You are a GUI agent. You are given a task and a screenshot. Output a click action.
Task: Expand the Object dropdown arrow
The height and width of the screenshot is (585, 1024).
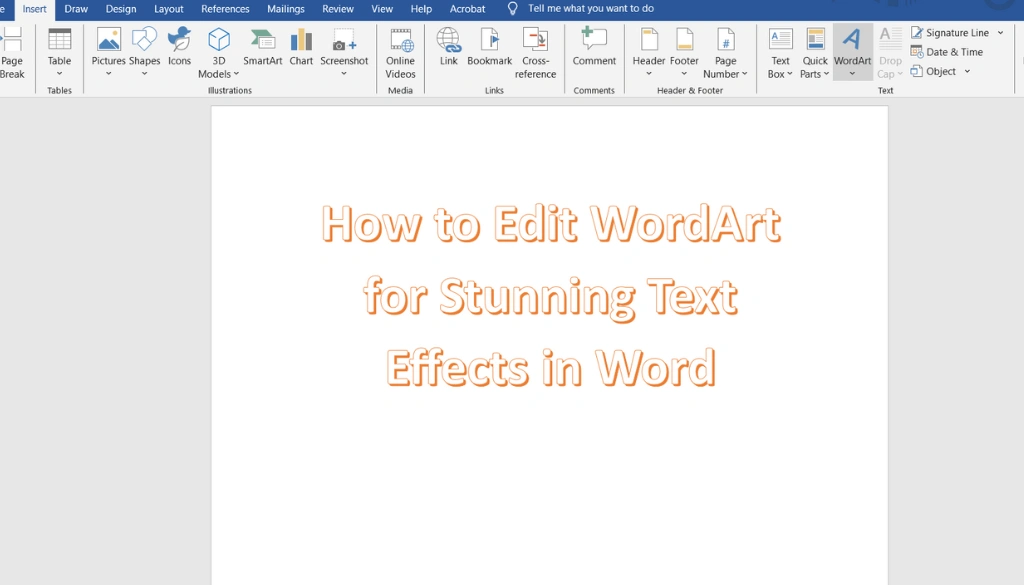coord(967,71)
